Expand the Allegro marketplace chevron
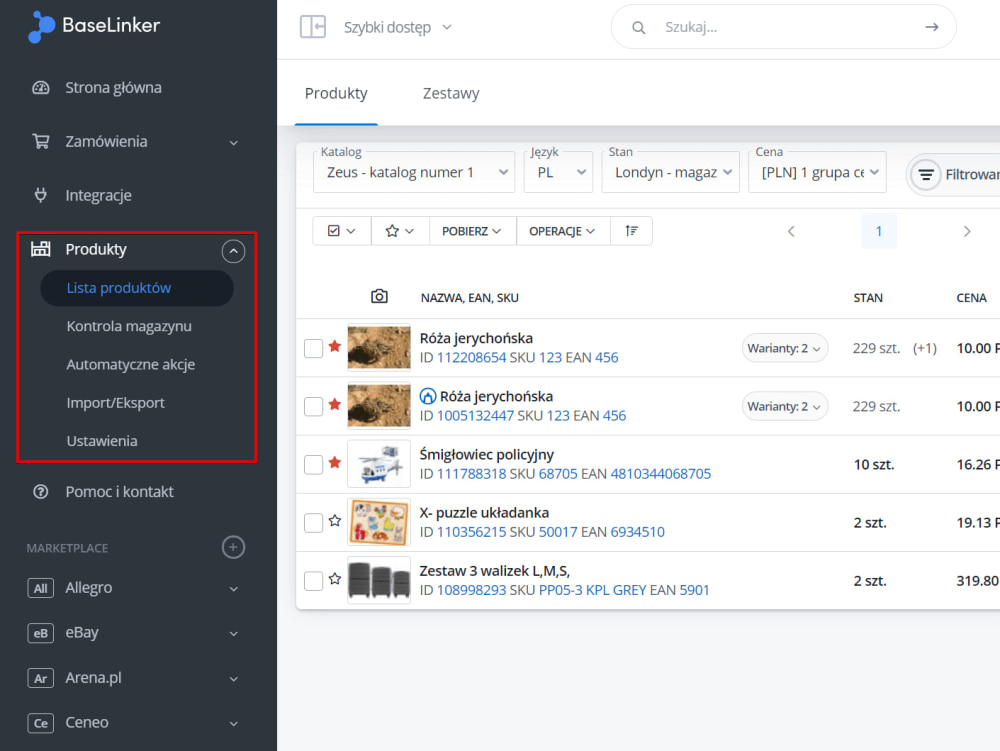 pos(233,589)
